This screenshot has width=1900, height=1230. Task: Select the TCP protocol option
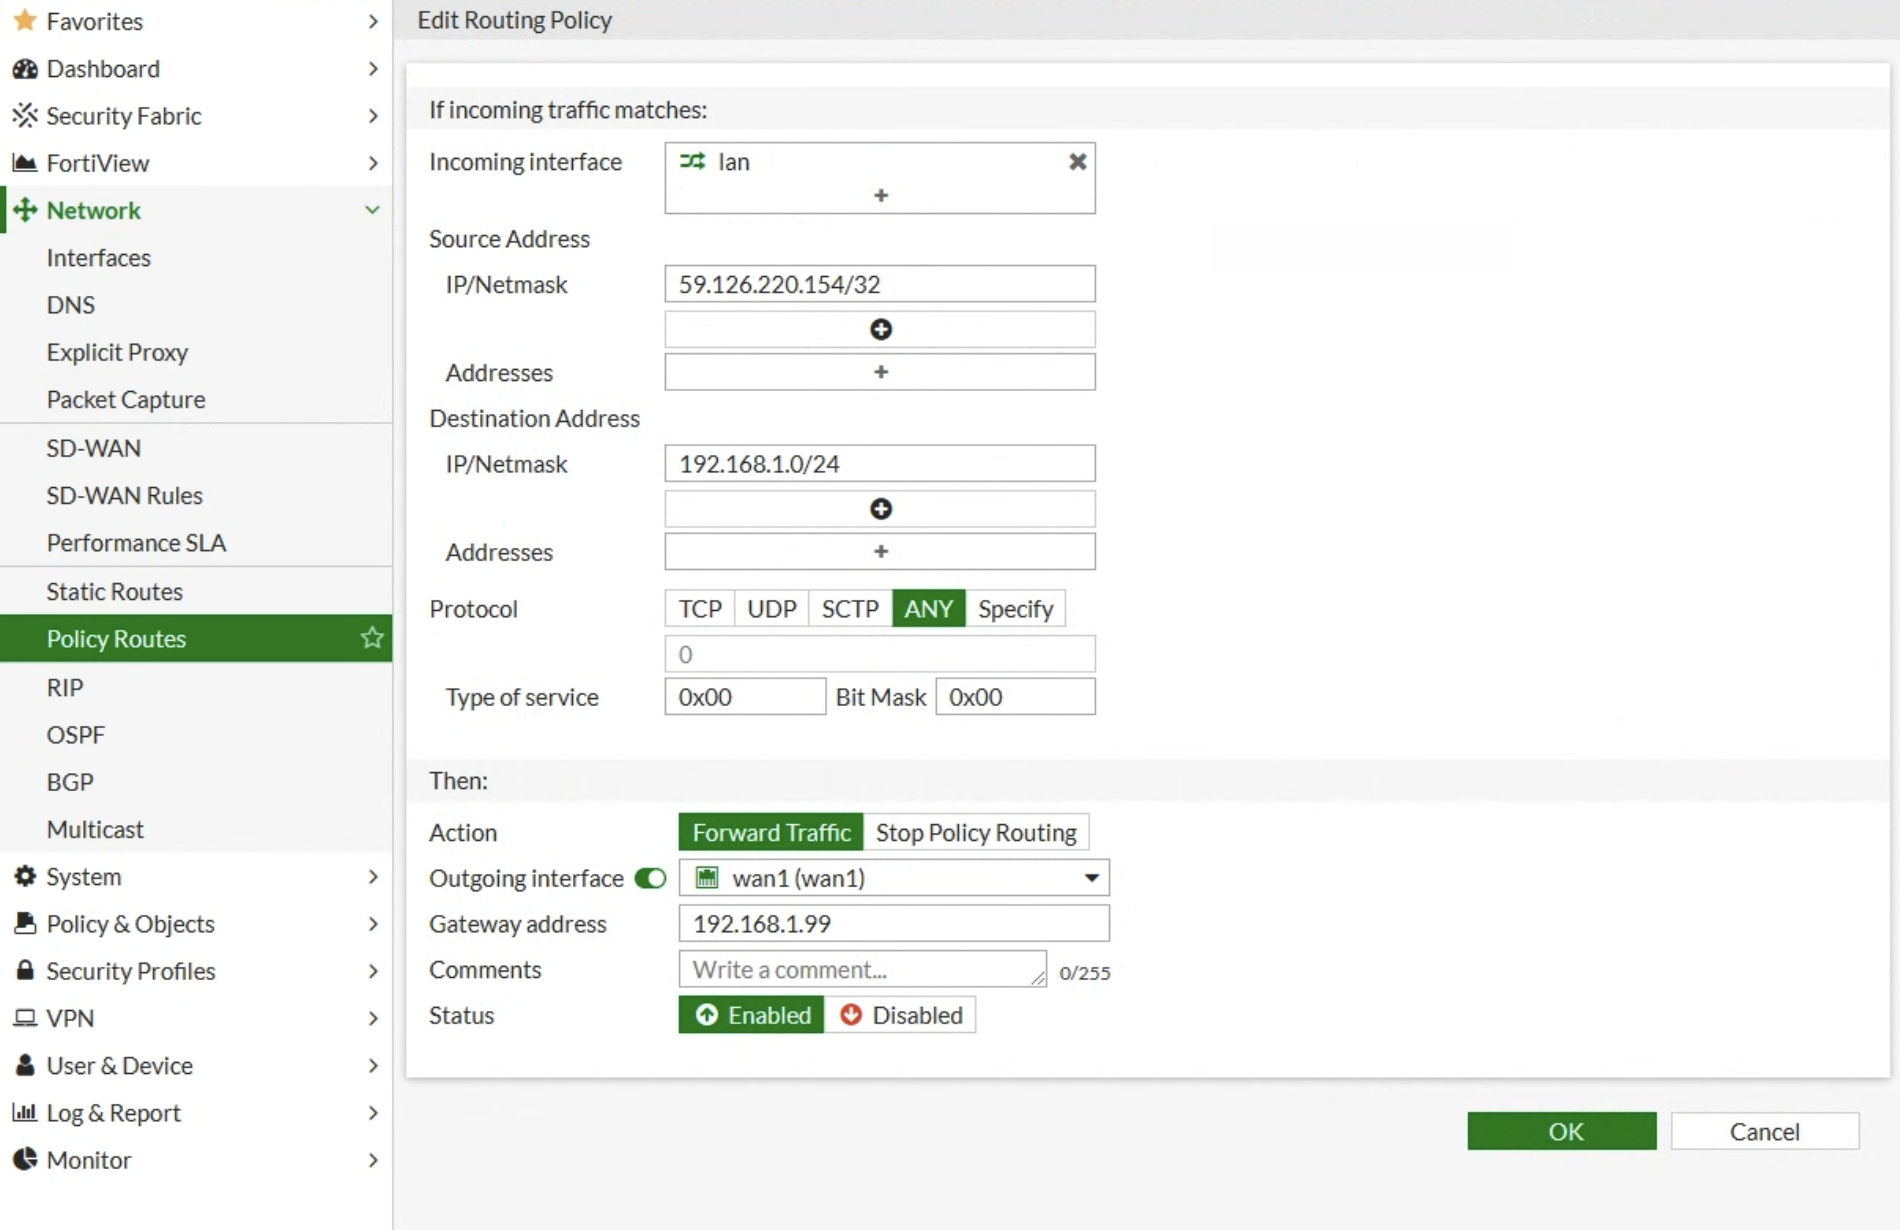tap(699, 609)
